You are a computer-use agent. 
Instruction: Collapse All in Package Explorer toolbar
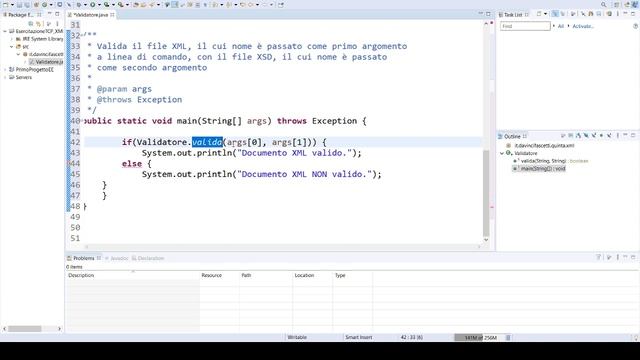(x=31, y=24)
